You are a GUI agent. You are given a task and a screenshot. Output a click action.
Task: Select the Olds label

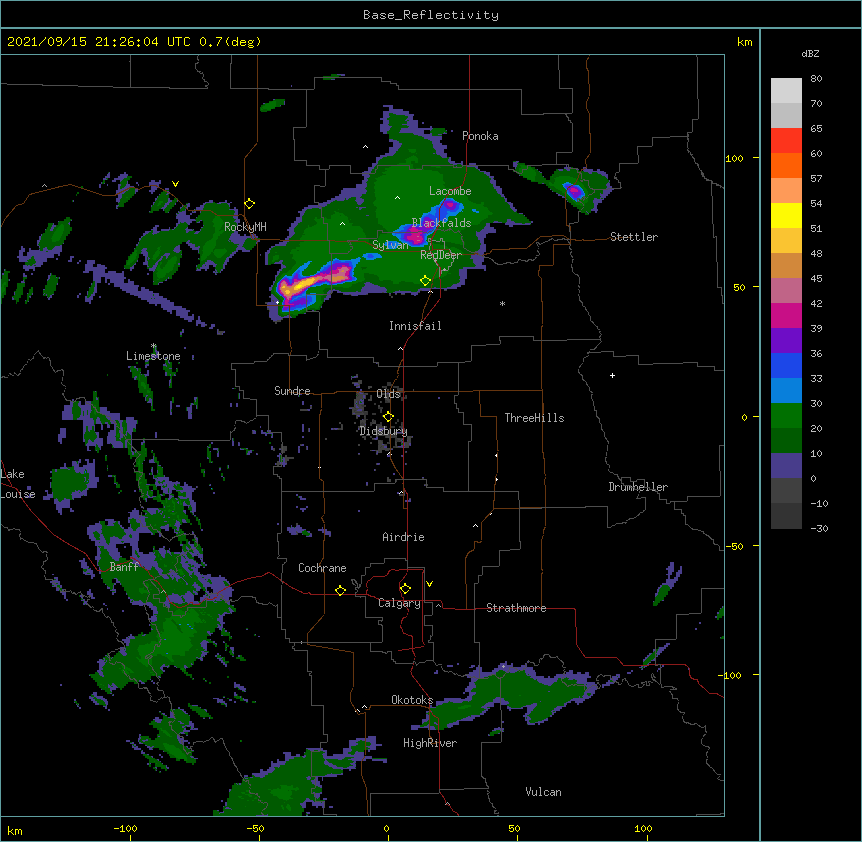(388, 394)
